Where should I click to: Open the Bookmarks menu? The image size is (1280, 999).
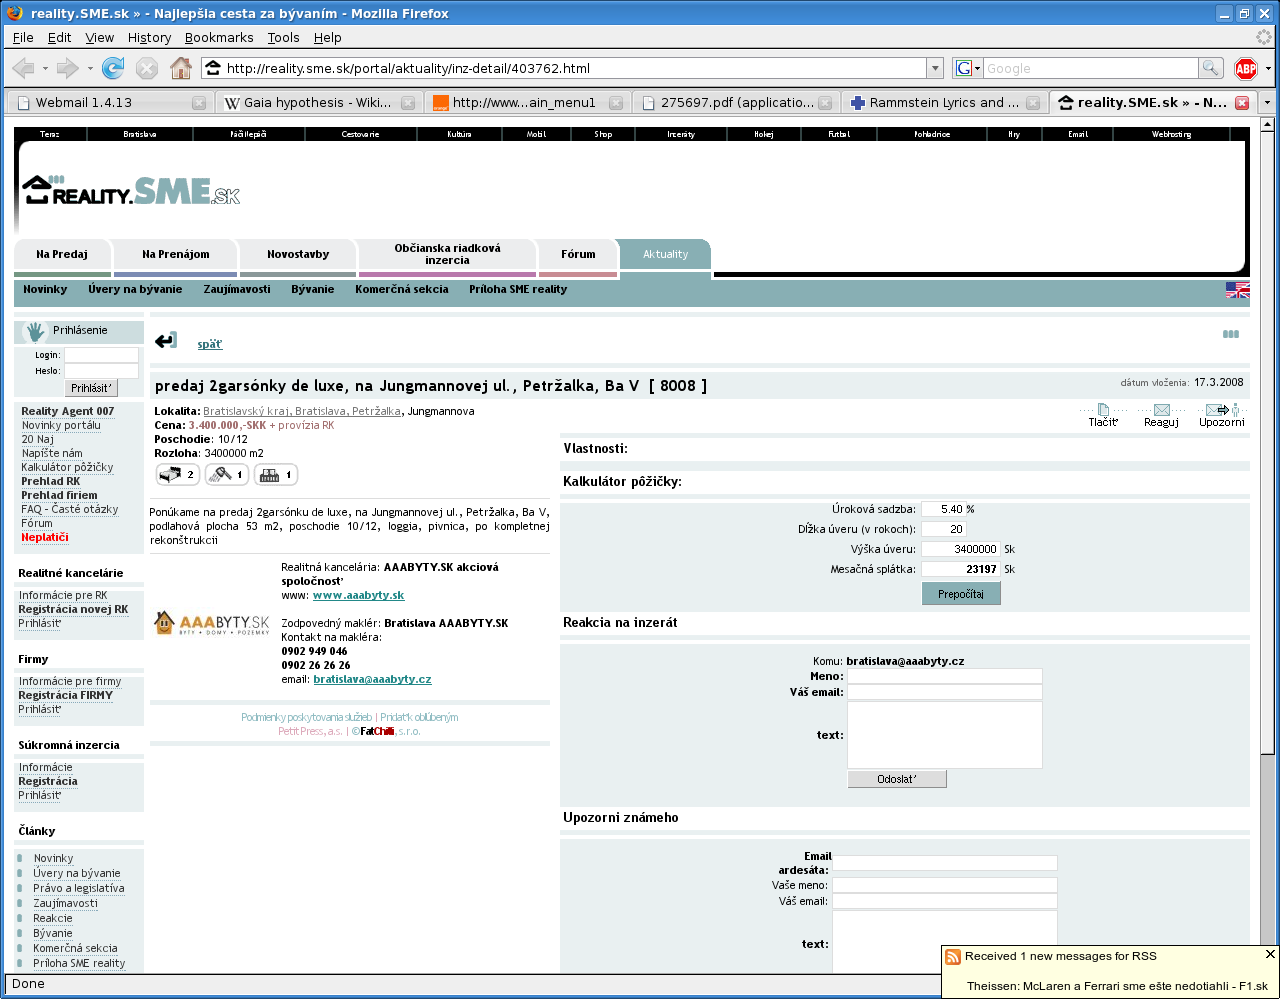click(x=219, y=37)
